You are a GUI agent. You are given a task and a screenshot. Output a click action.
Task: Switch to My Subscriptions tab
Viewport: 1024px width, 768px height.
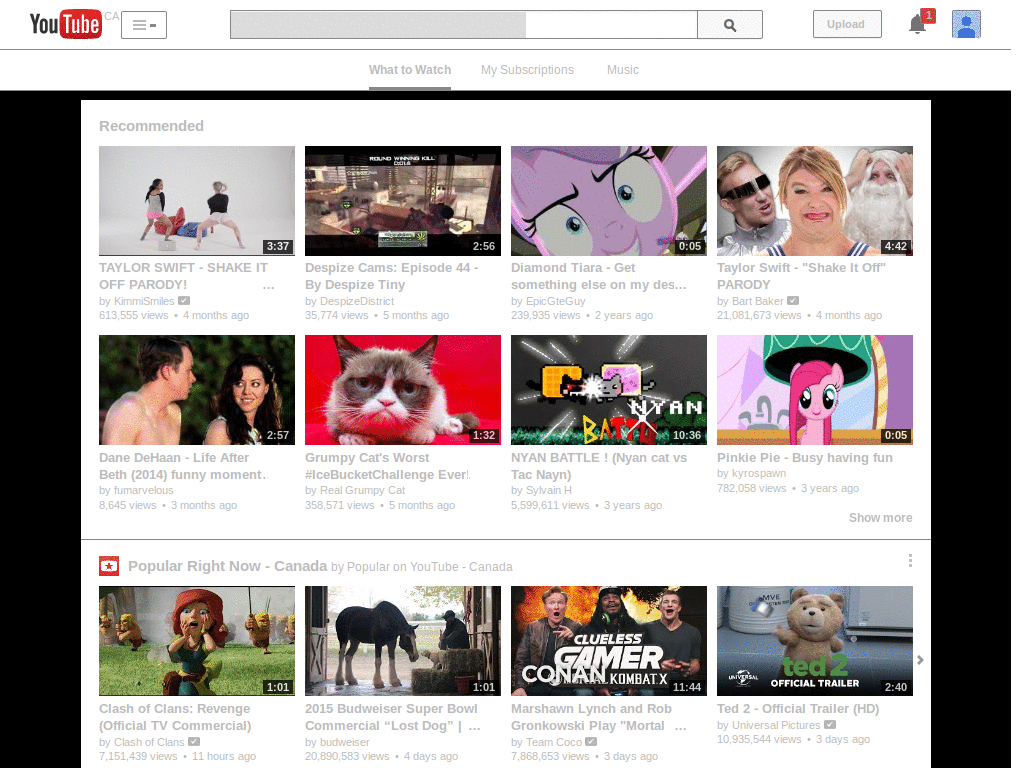pyautogui.click(x=527, y=70)
